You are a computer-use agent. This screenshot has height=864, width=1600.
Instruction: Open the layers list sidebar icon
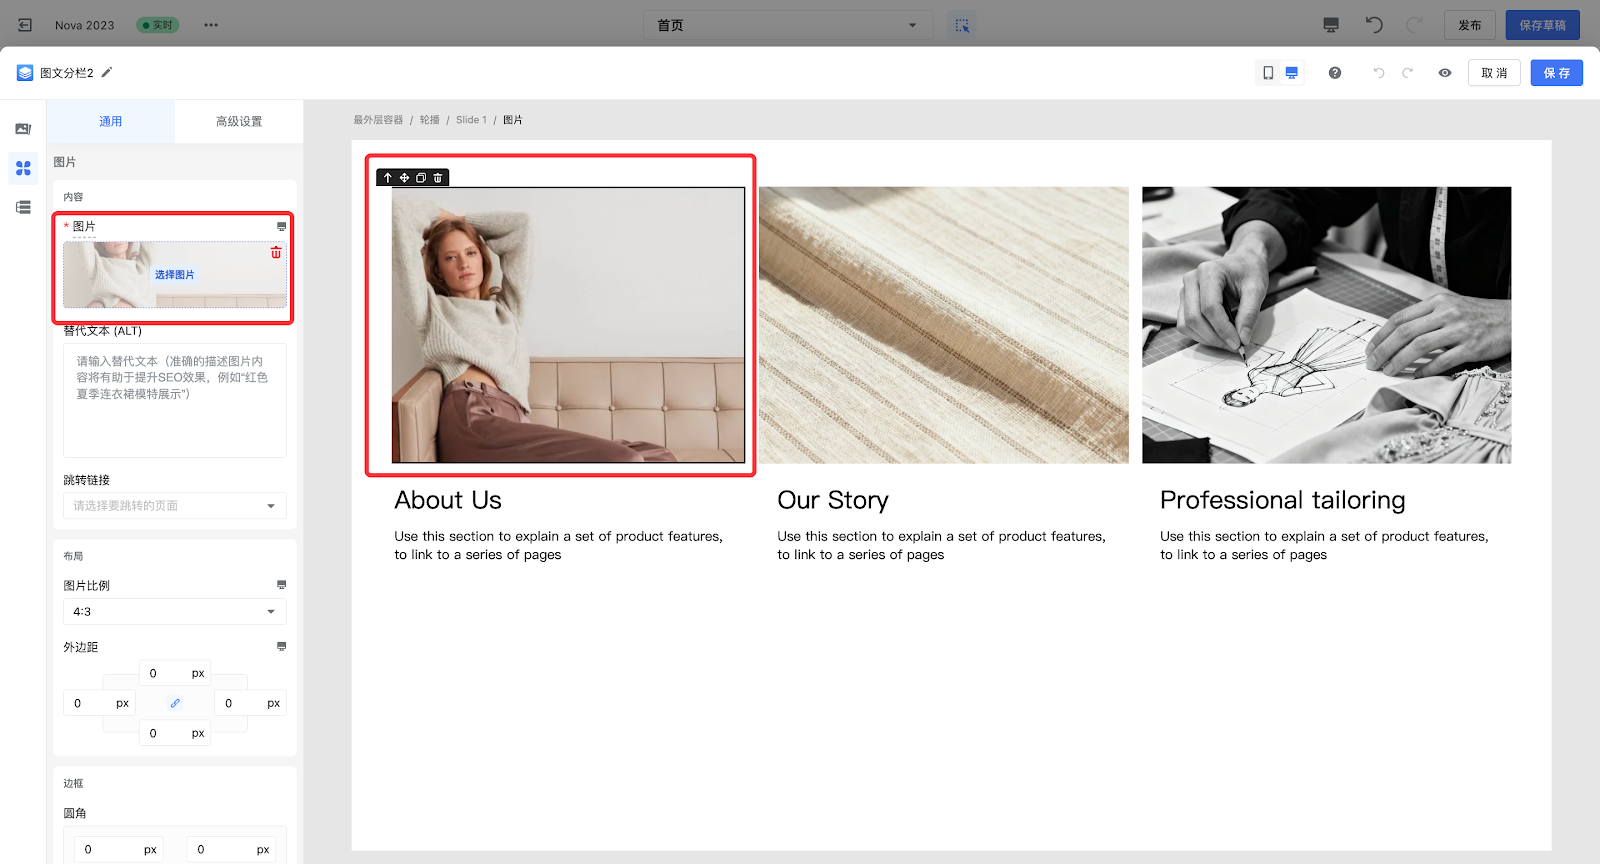coord(23,207)
